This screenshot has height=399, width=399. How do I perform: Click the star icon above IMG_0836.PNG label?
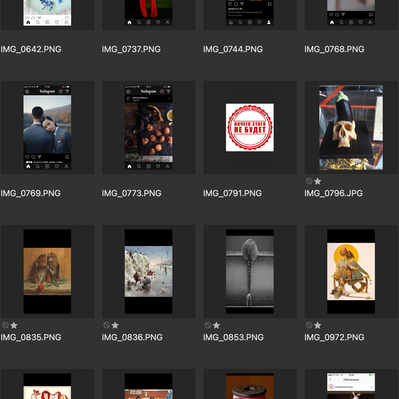[x=115, y=325]
